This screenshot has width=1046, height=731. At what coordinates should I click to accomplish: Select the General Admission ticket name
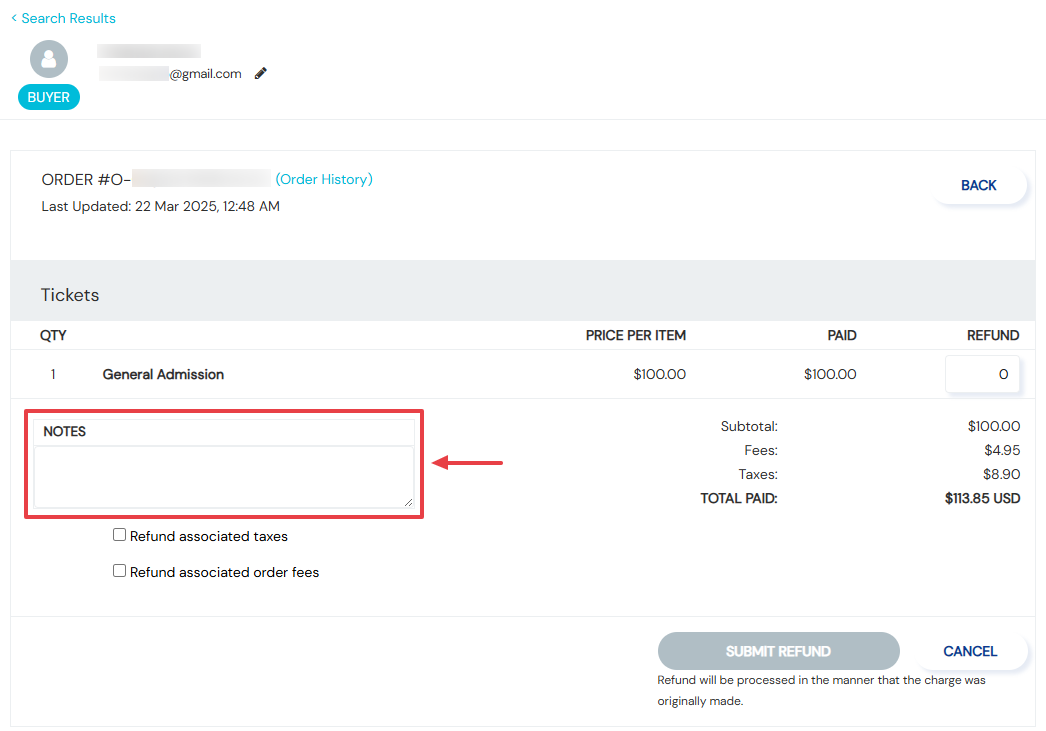163,374
